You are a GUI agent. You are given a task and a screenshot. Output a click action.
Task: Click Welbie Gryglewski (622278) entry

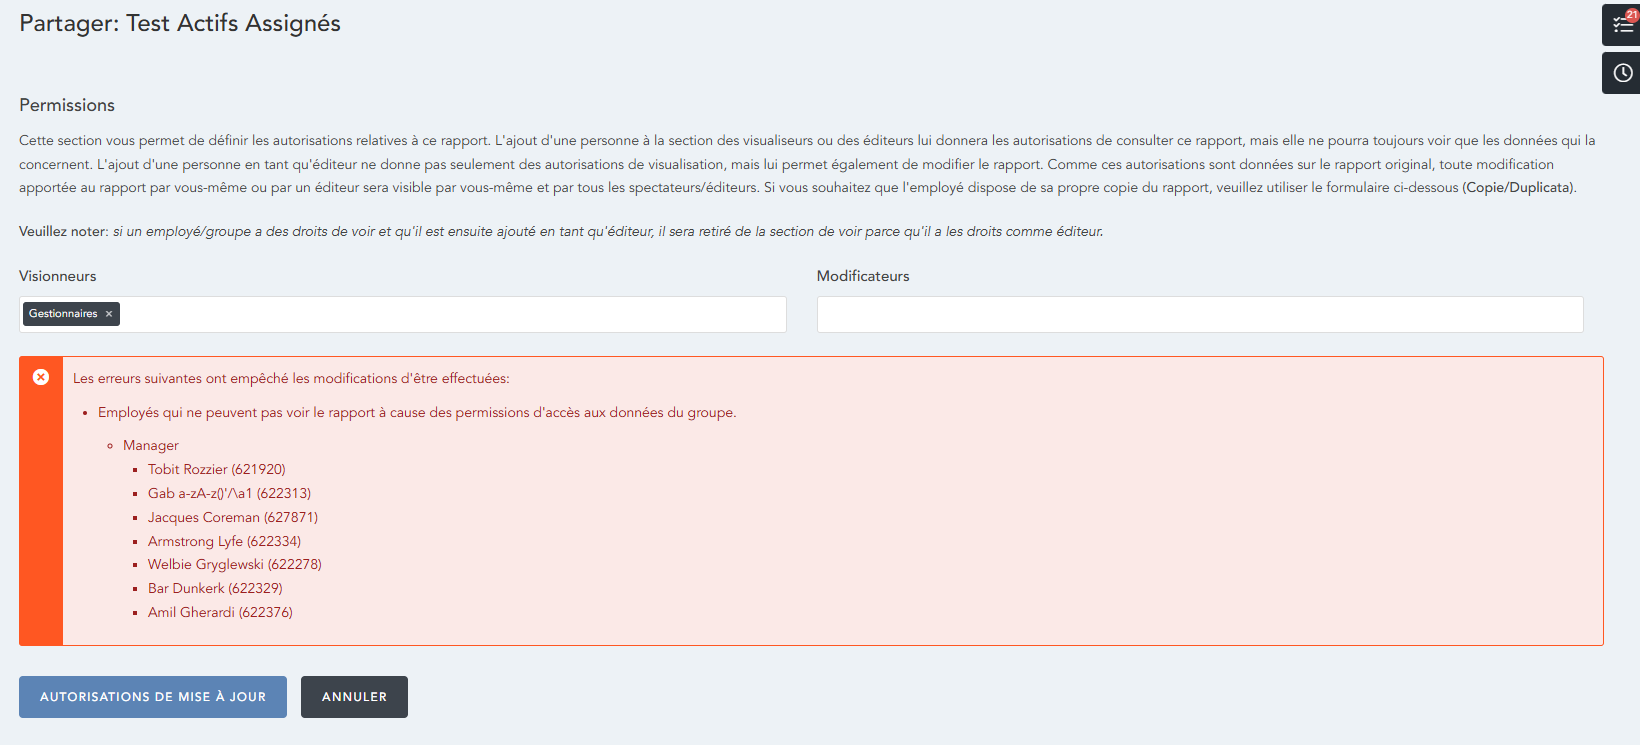(x=235, y=565)
